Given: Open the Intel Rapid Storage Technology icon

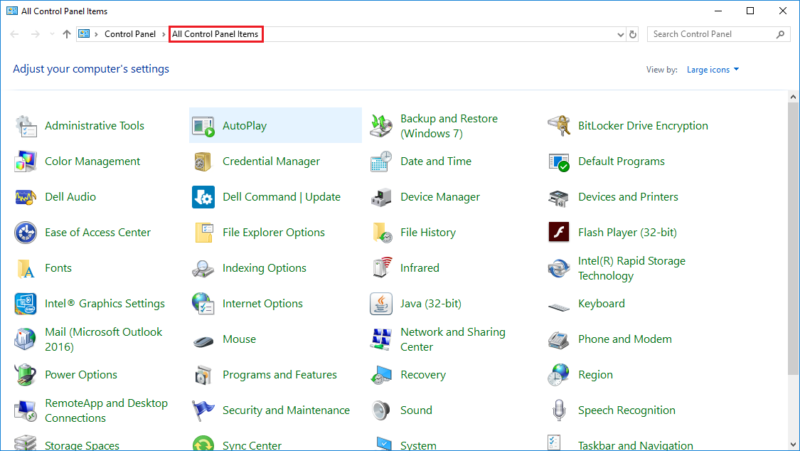Looking at the screenshot, I should tap(559, 268).
